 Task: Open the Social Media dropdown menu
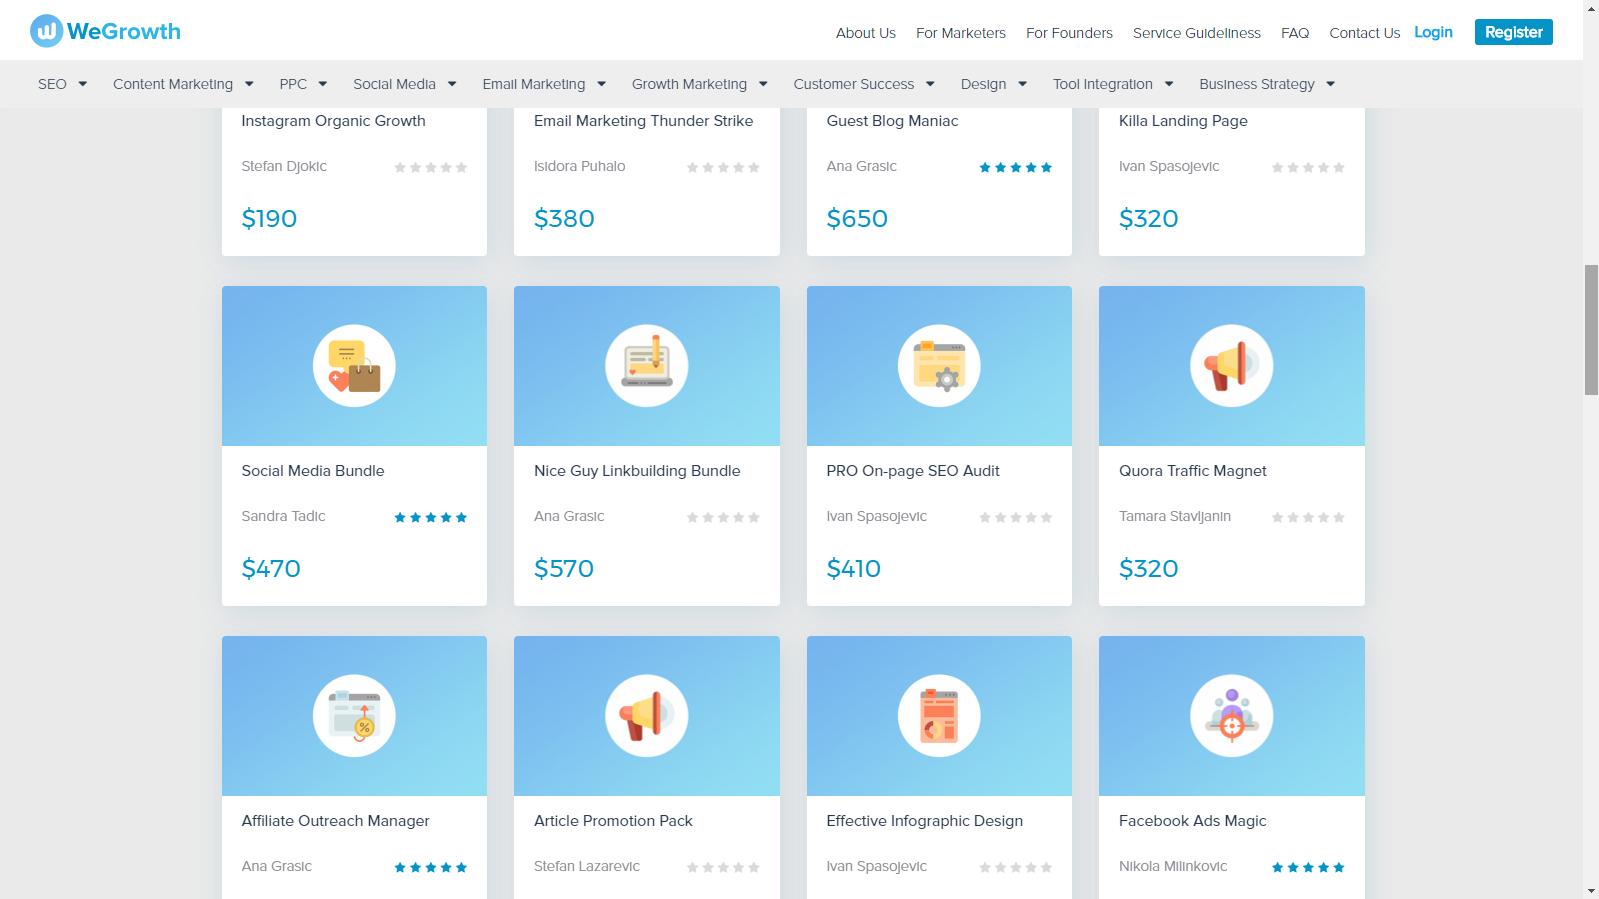[x=405, y=84]
